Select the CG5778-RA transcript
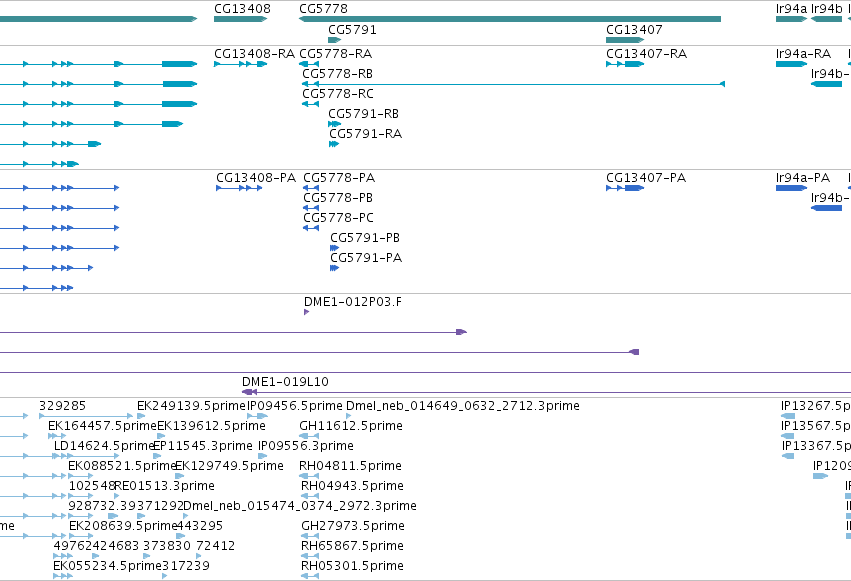The image size is (851, 581). coord(309,64)
